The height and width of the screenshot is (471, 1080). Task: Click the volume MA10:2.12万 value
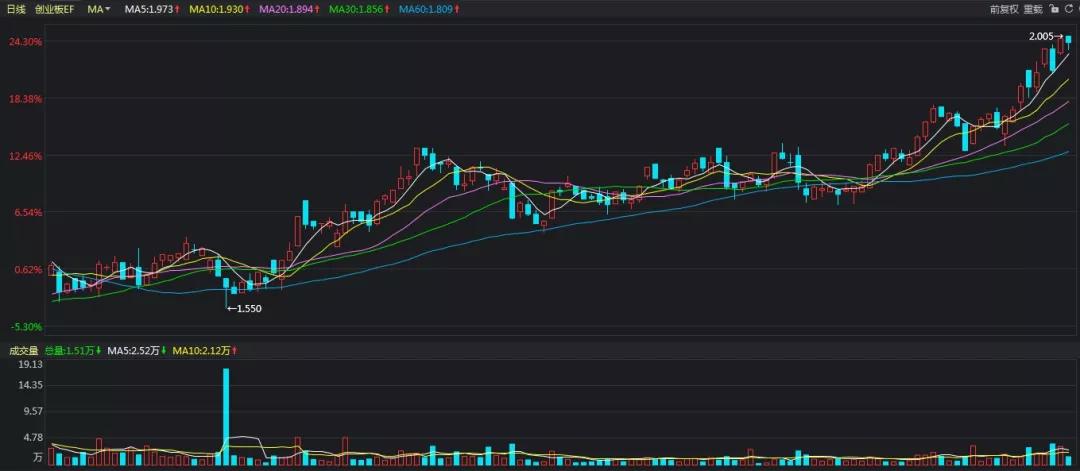(206, 350)
